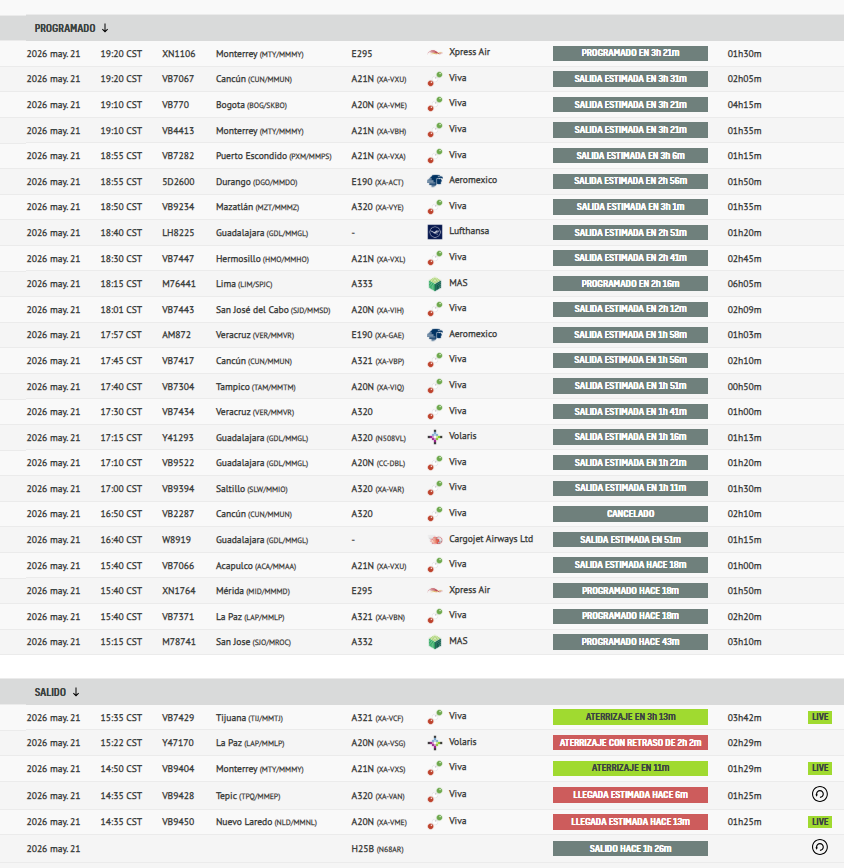This screenshot has width=844, height=868.
Task: Open the replay icon on VB9428 Tepic row
Action: [x=820, y=794]
